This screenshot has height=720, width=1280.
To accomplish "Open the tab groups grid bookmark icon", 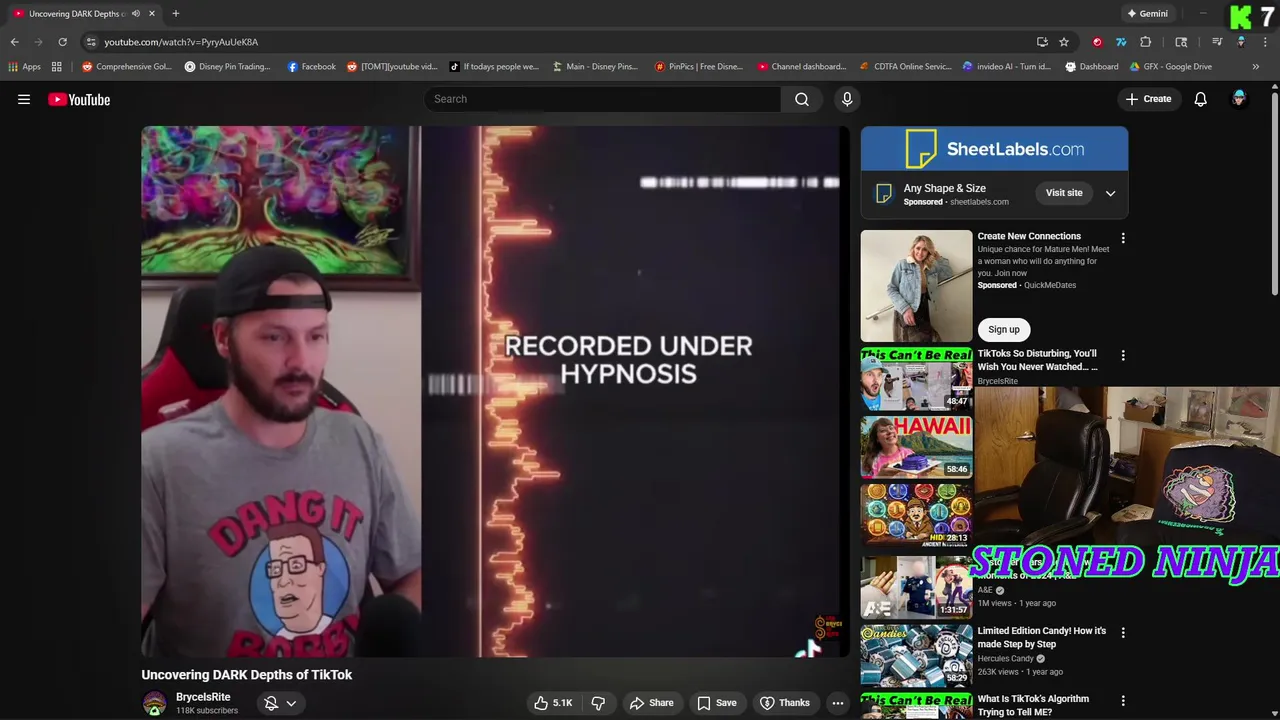I will (x=57, y=67).
